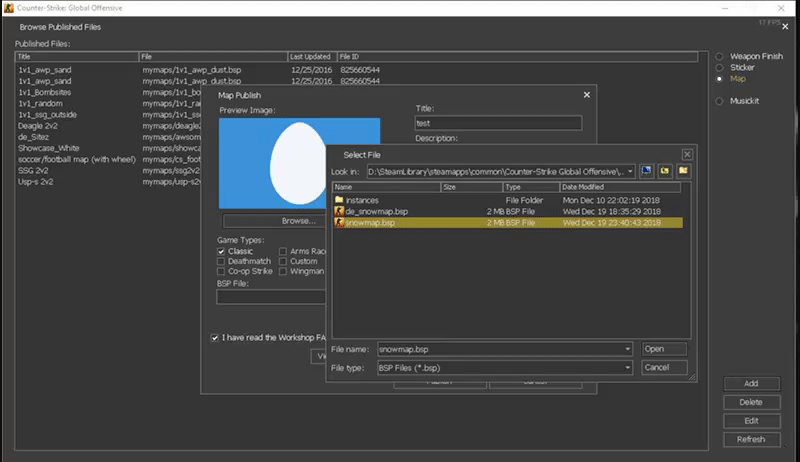Screen dimensions: 800x462
Task: Create a new folder in Select File
Action: pos(683,171)
